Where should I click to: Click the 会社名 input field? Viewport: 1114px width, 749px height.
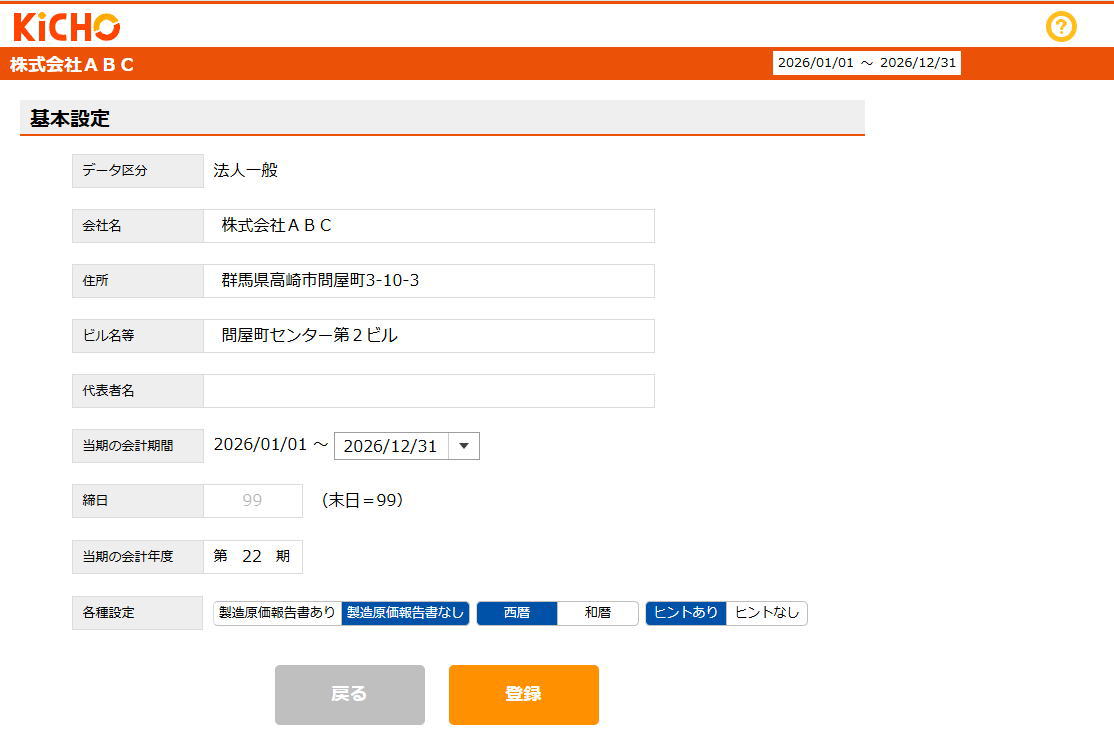pos(429,226)
